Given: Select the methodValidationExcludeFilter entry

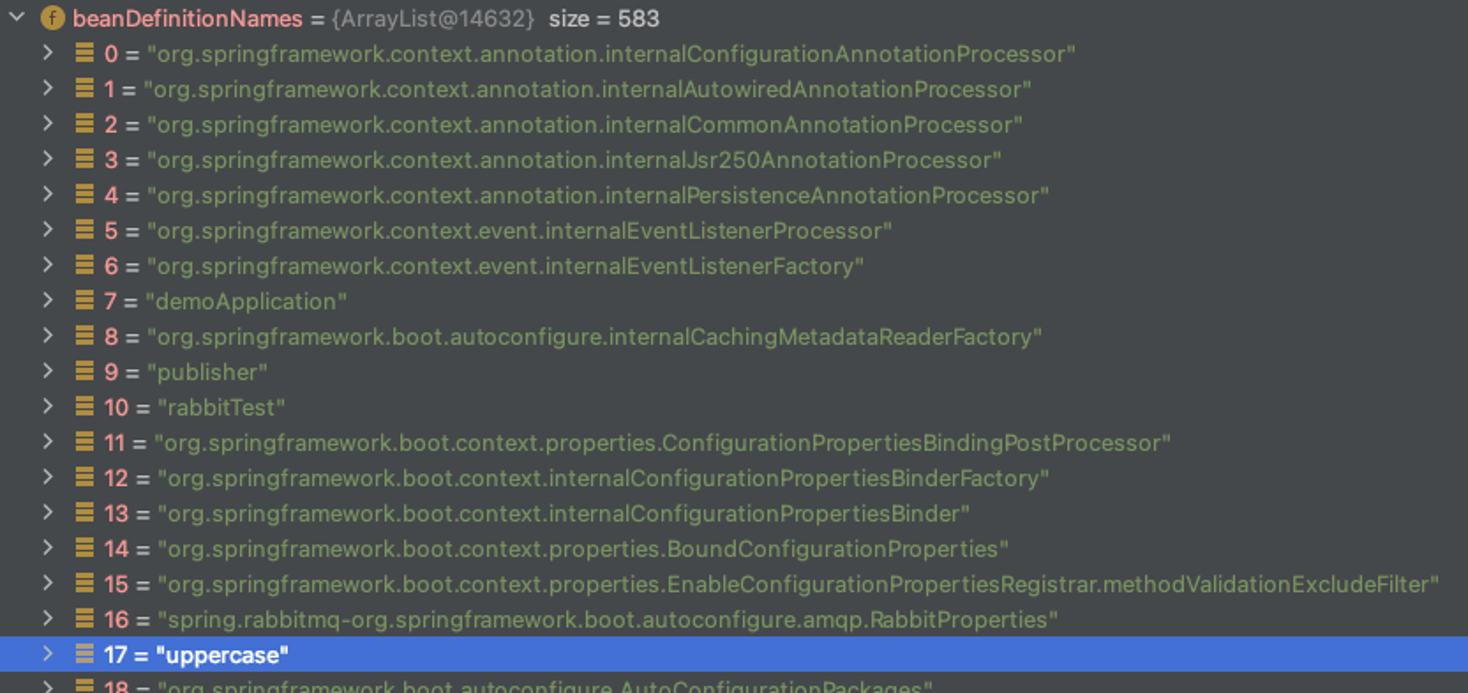Looking at the screenshot, I should [797, 584].
